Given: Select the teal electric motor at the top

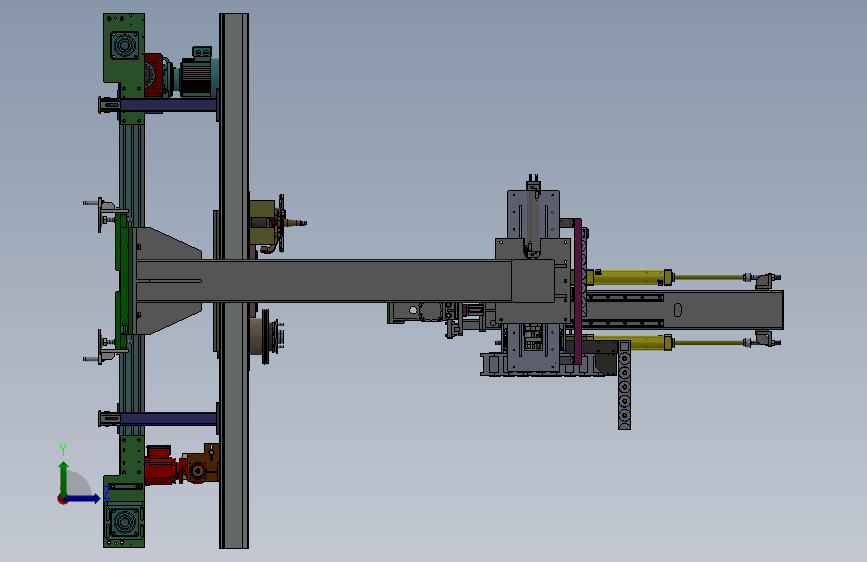Looking at the screenshot, I should click(x=199, y=74).
